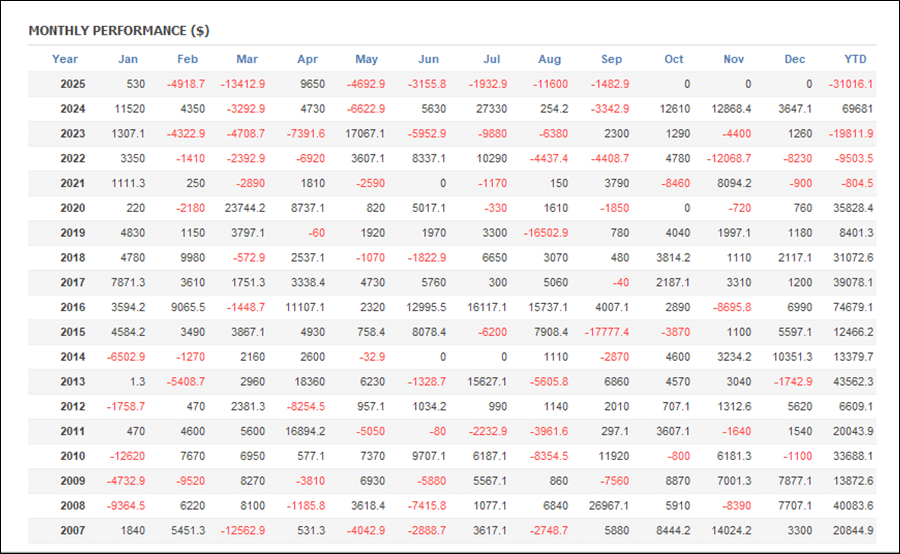Click the Monthly Performance ($) title

coord(119,31)
